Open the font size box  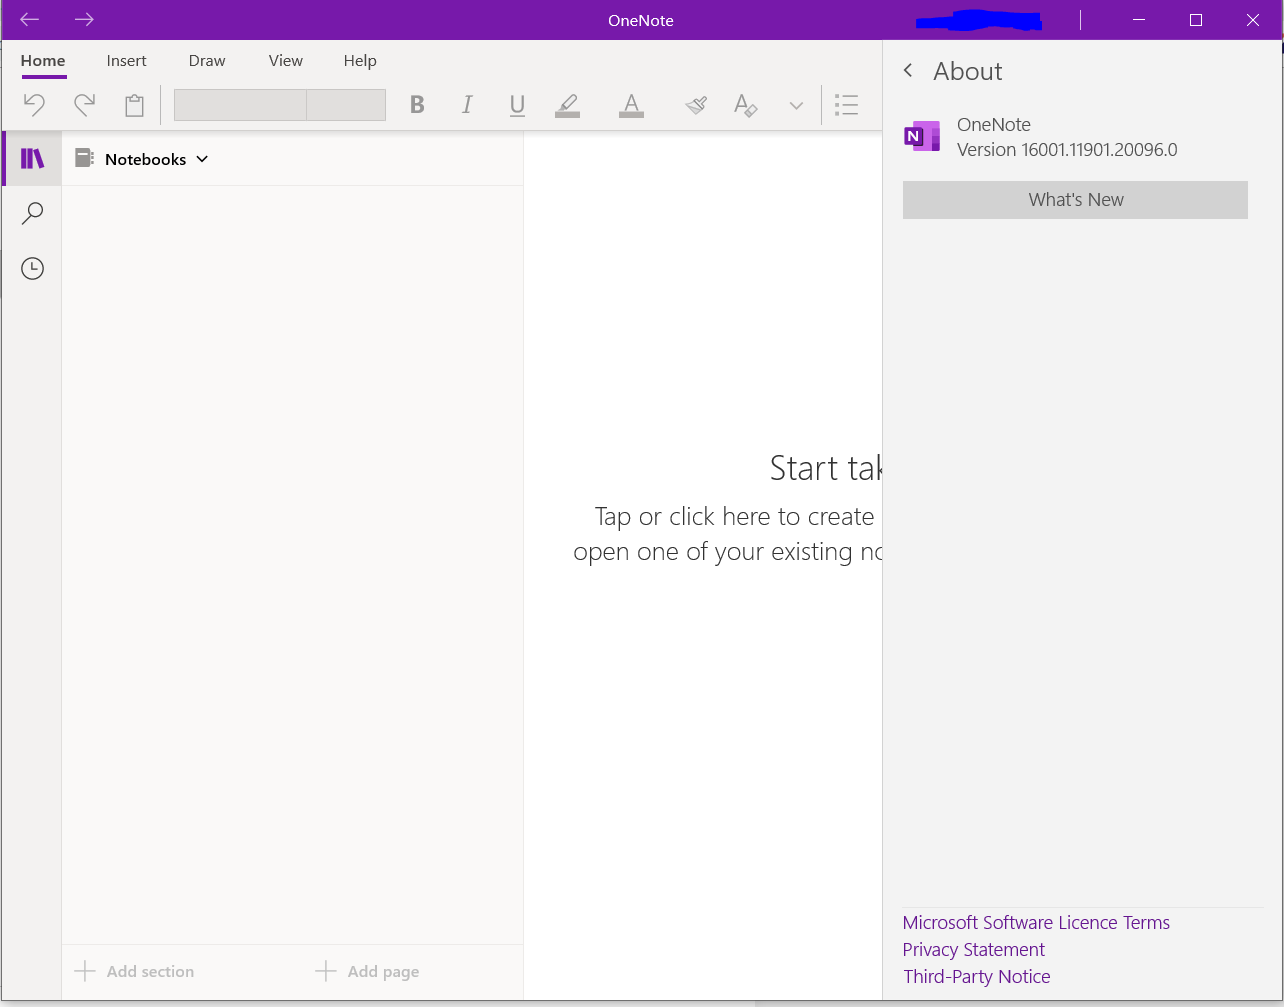click(346, 105)
